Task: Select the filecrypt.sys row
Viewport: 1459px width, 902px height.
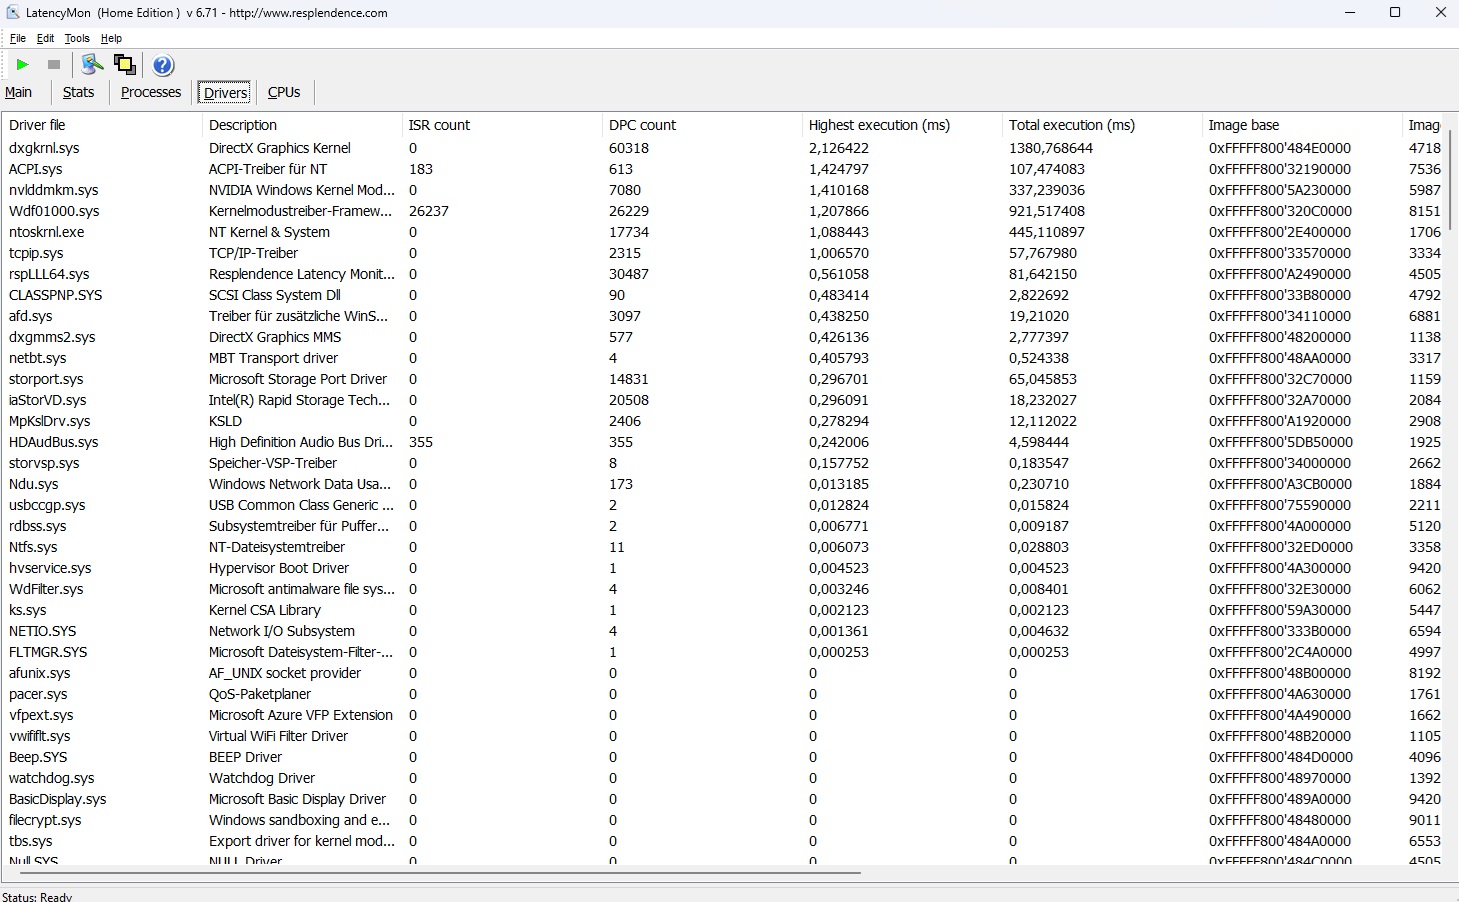Action: tap(724, 820)
